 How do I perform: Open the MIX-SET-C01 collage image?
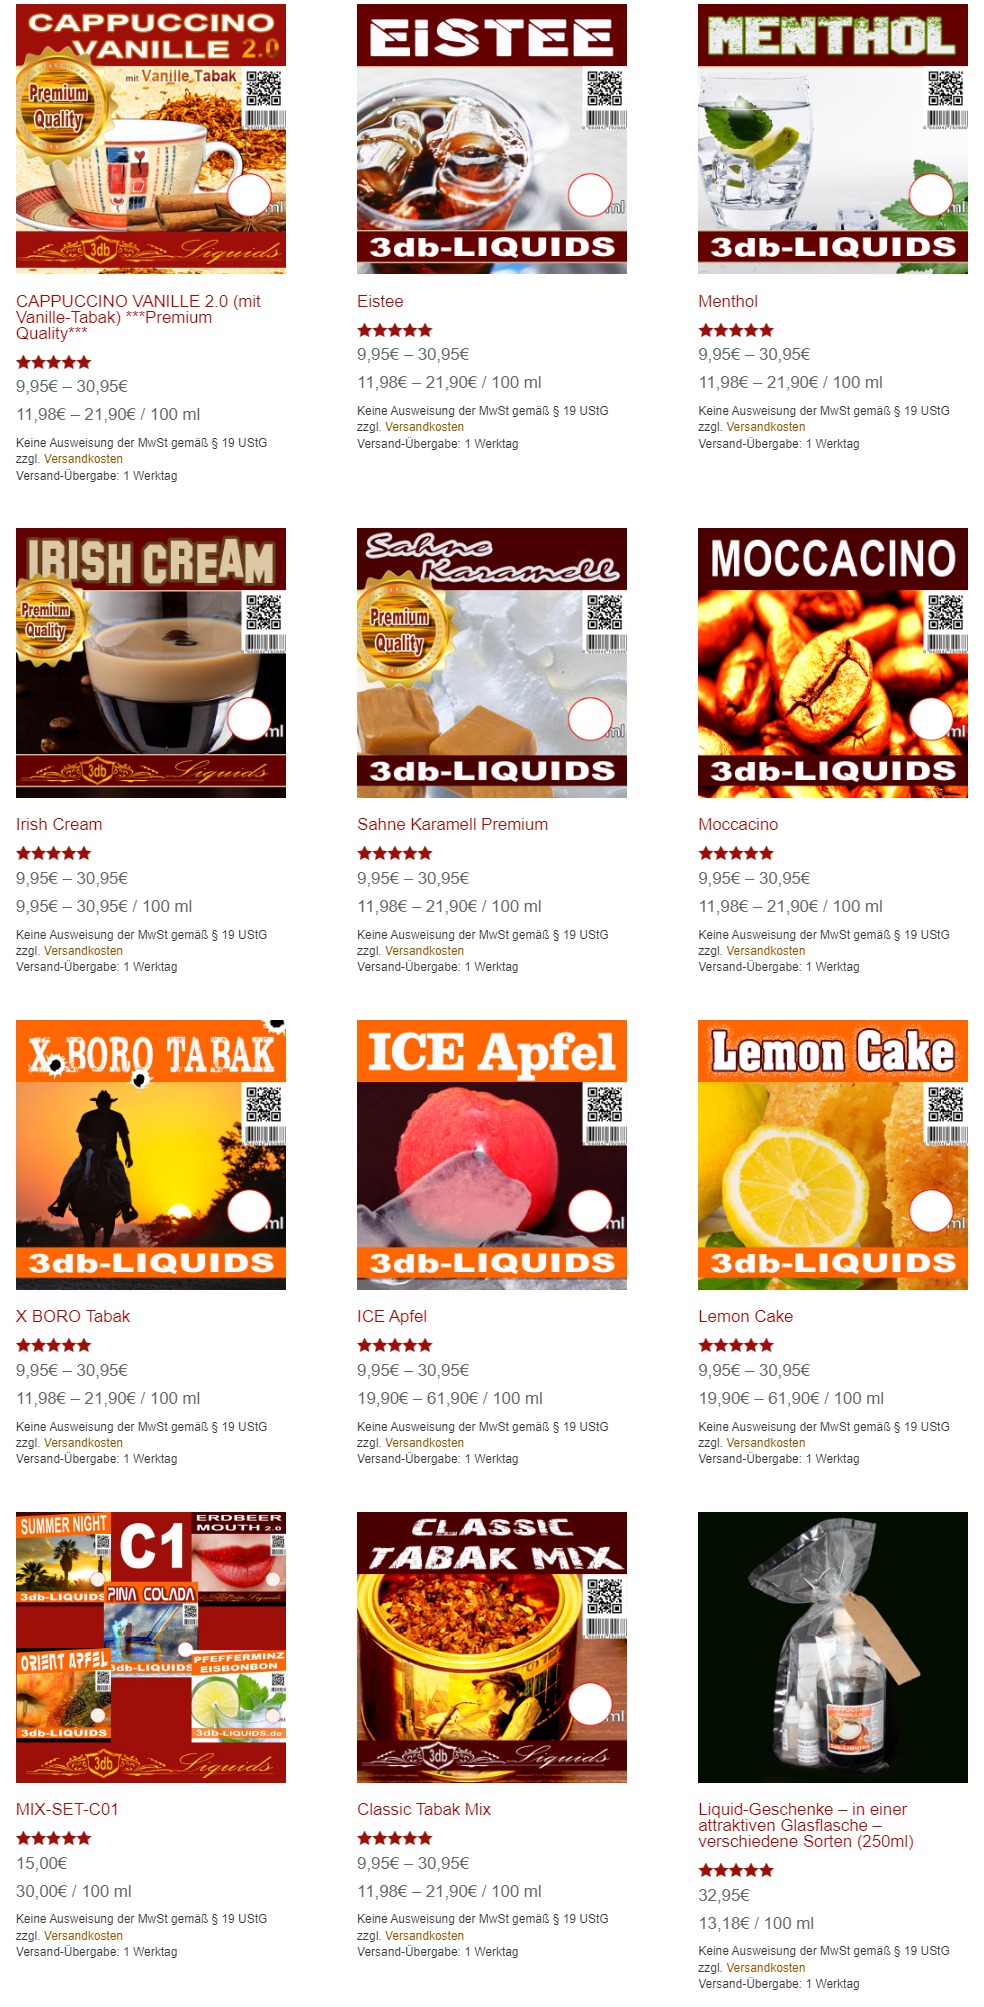pyautogui.click(x=151, y=1647)
